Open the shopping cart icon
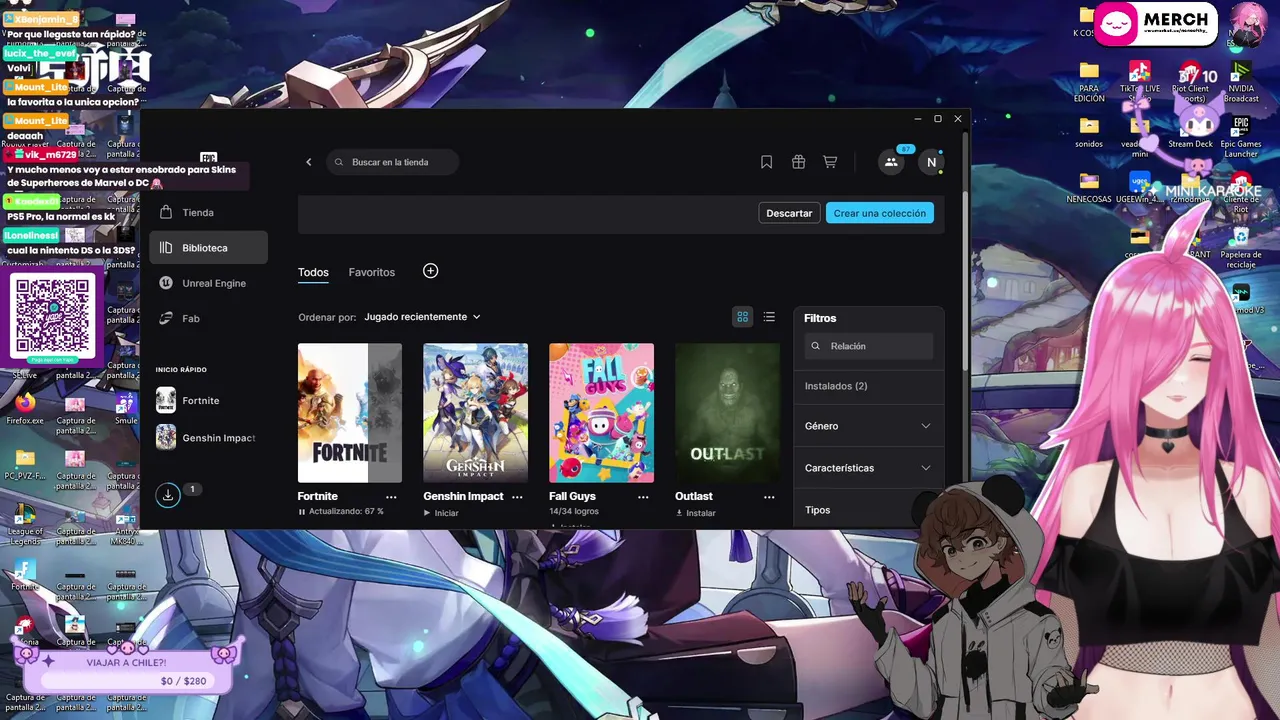The width and height of the screenshot is (1280, 720). pos(830,162)
